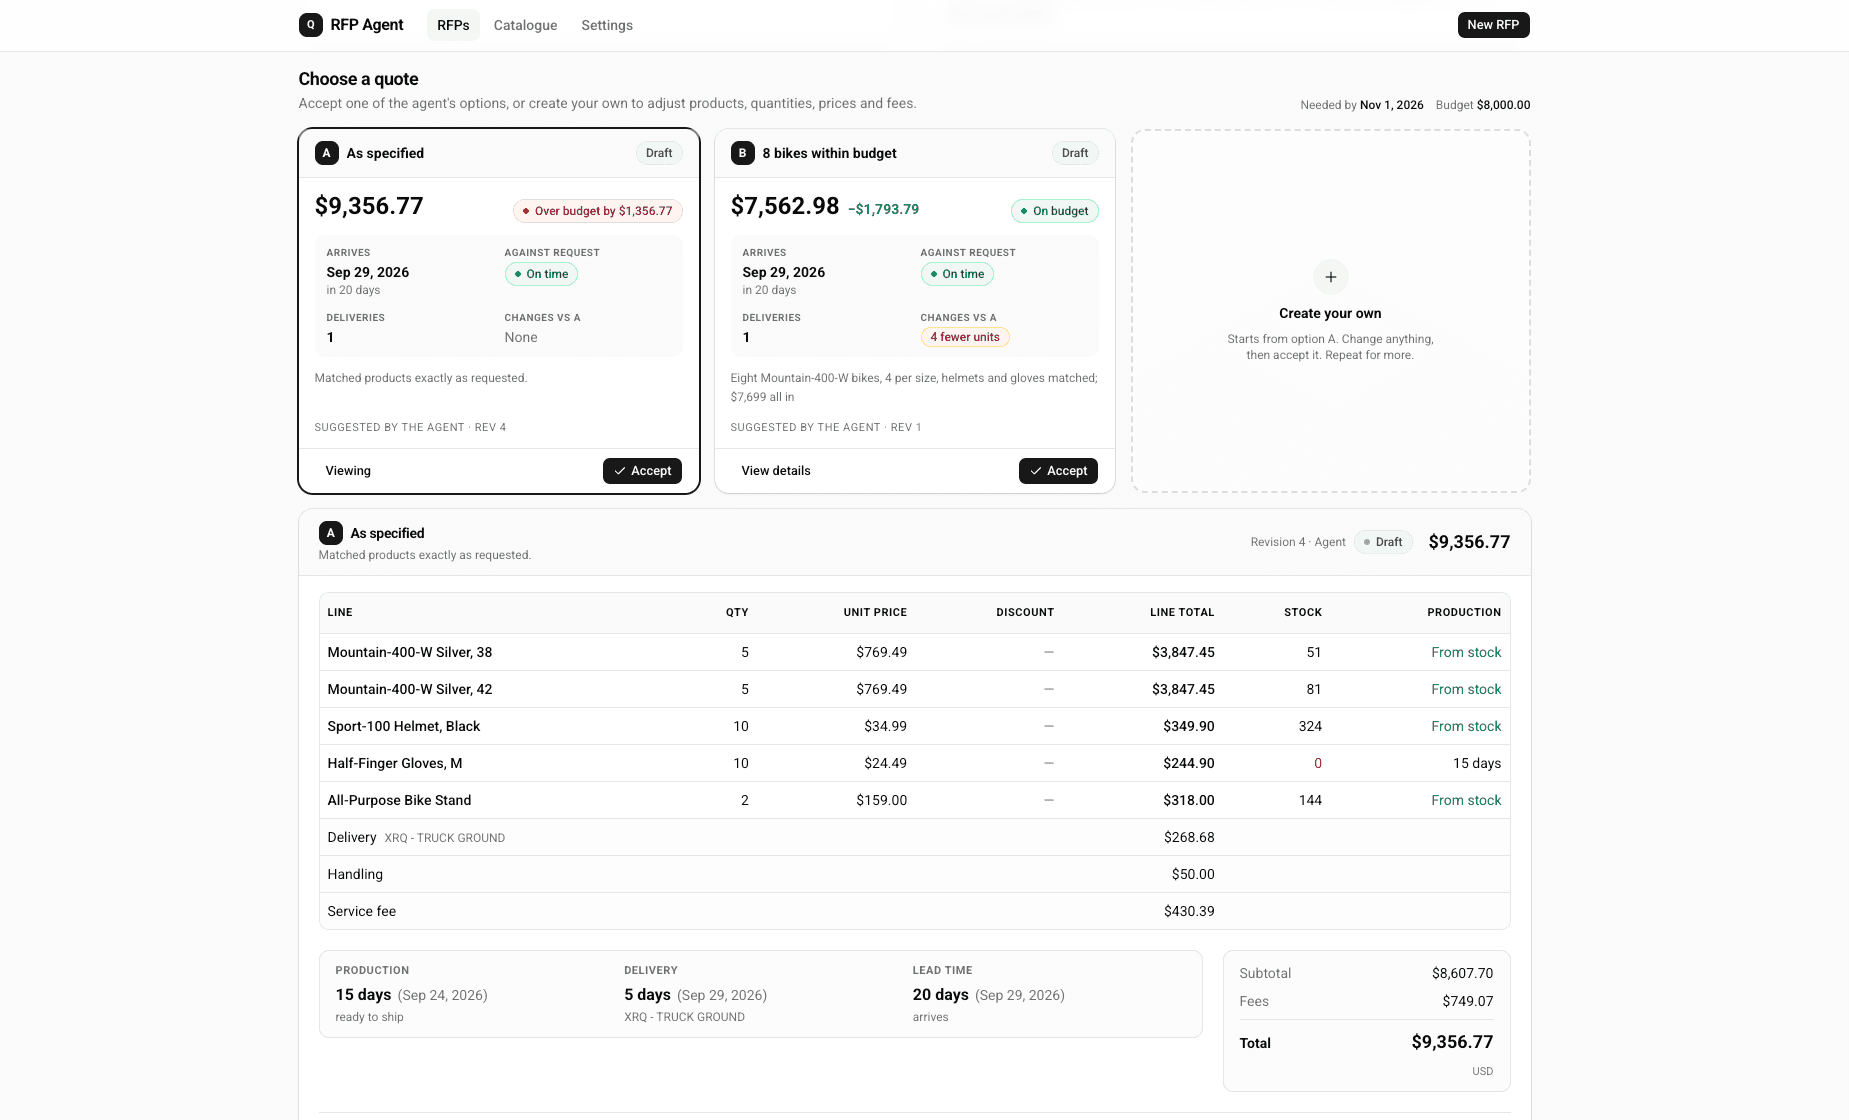Click the Fees $749.07 value
This screenshot has height=1120, width=1849.
(1467, 1001)
